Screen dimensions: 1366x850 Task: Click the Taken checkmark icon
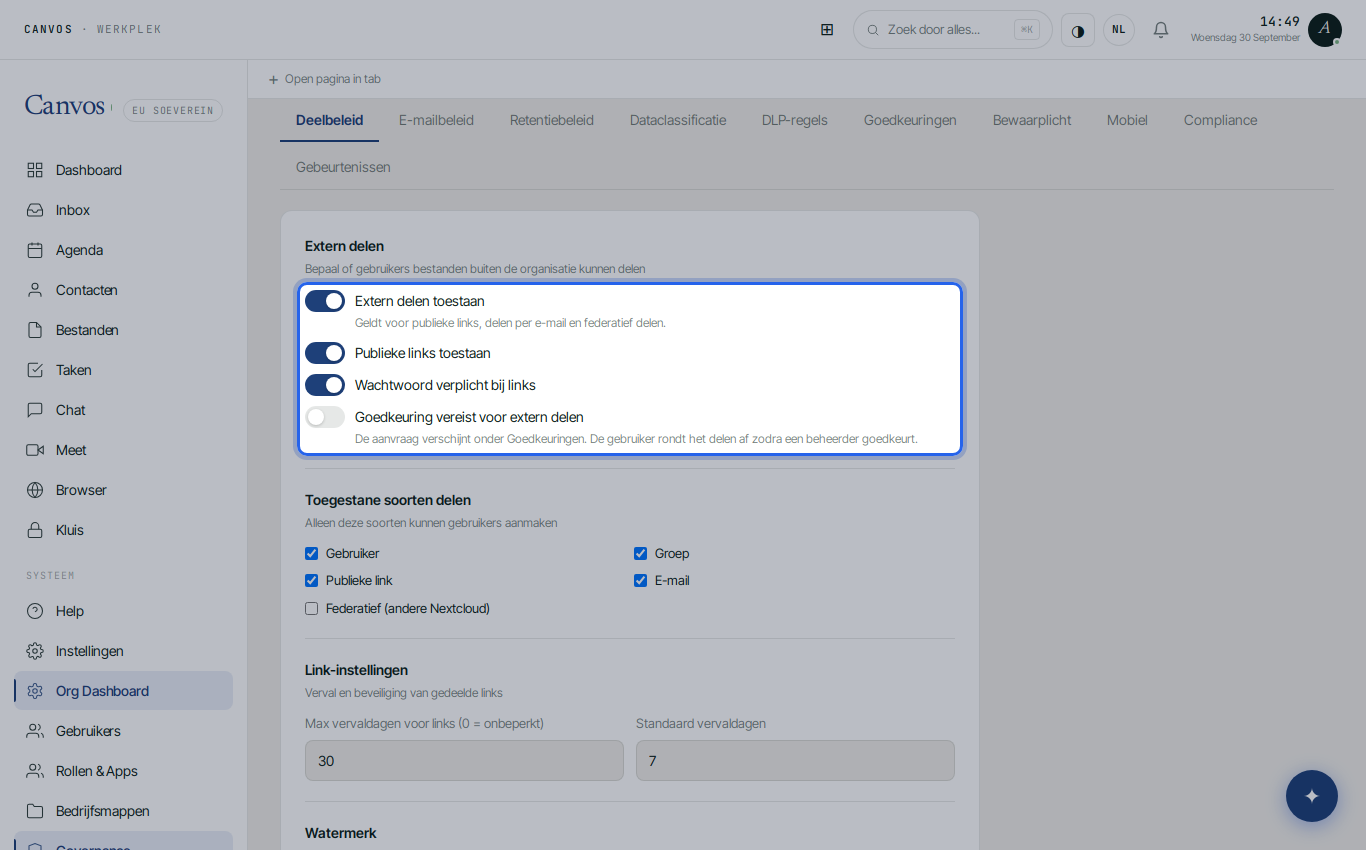coord(35,370)
